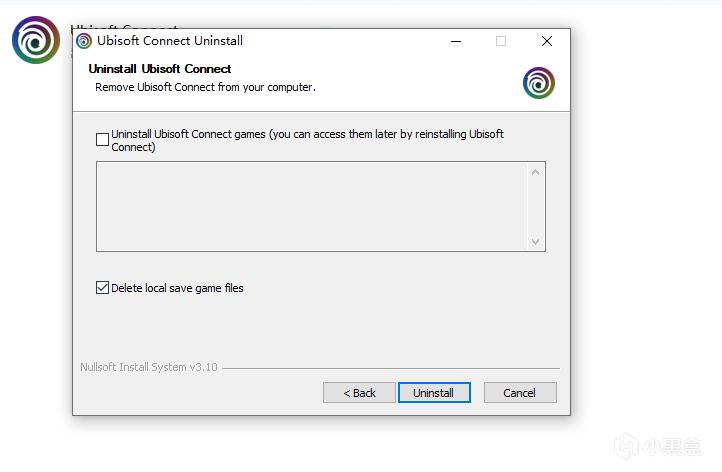
Task: Confirm removal with the Uninstall button
Action: point(434,393)
